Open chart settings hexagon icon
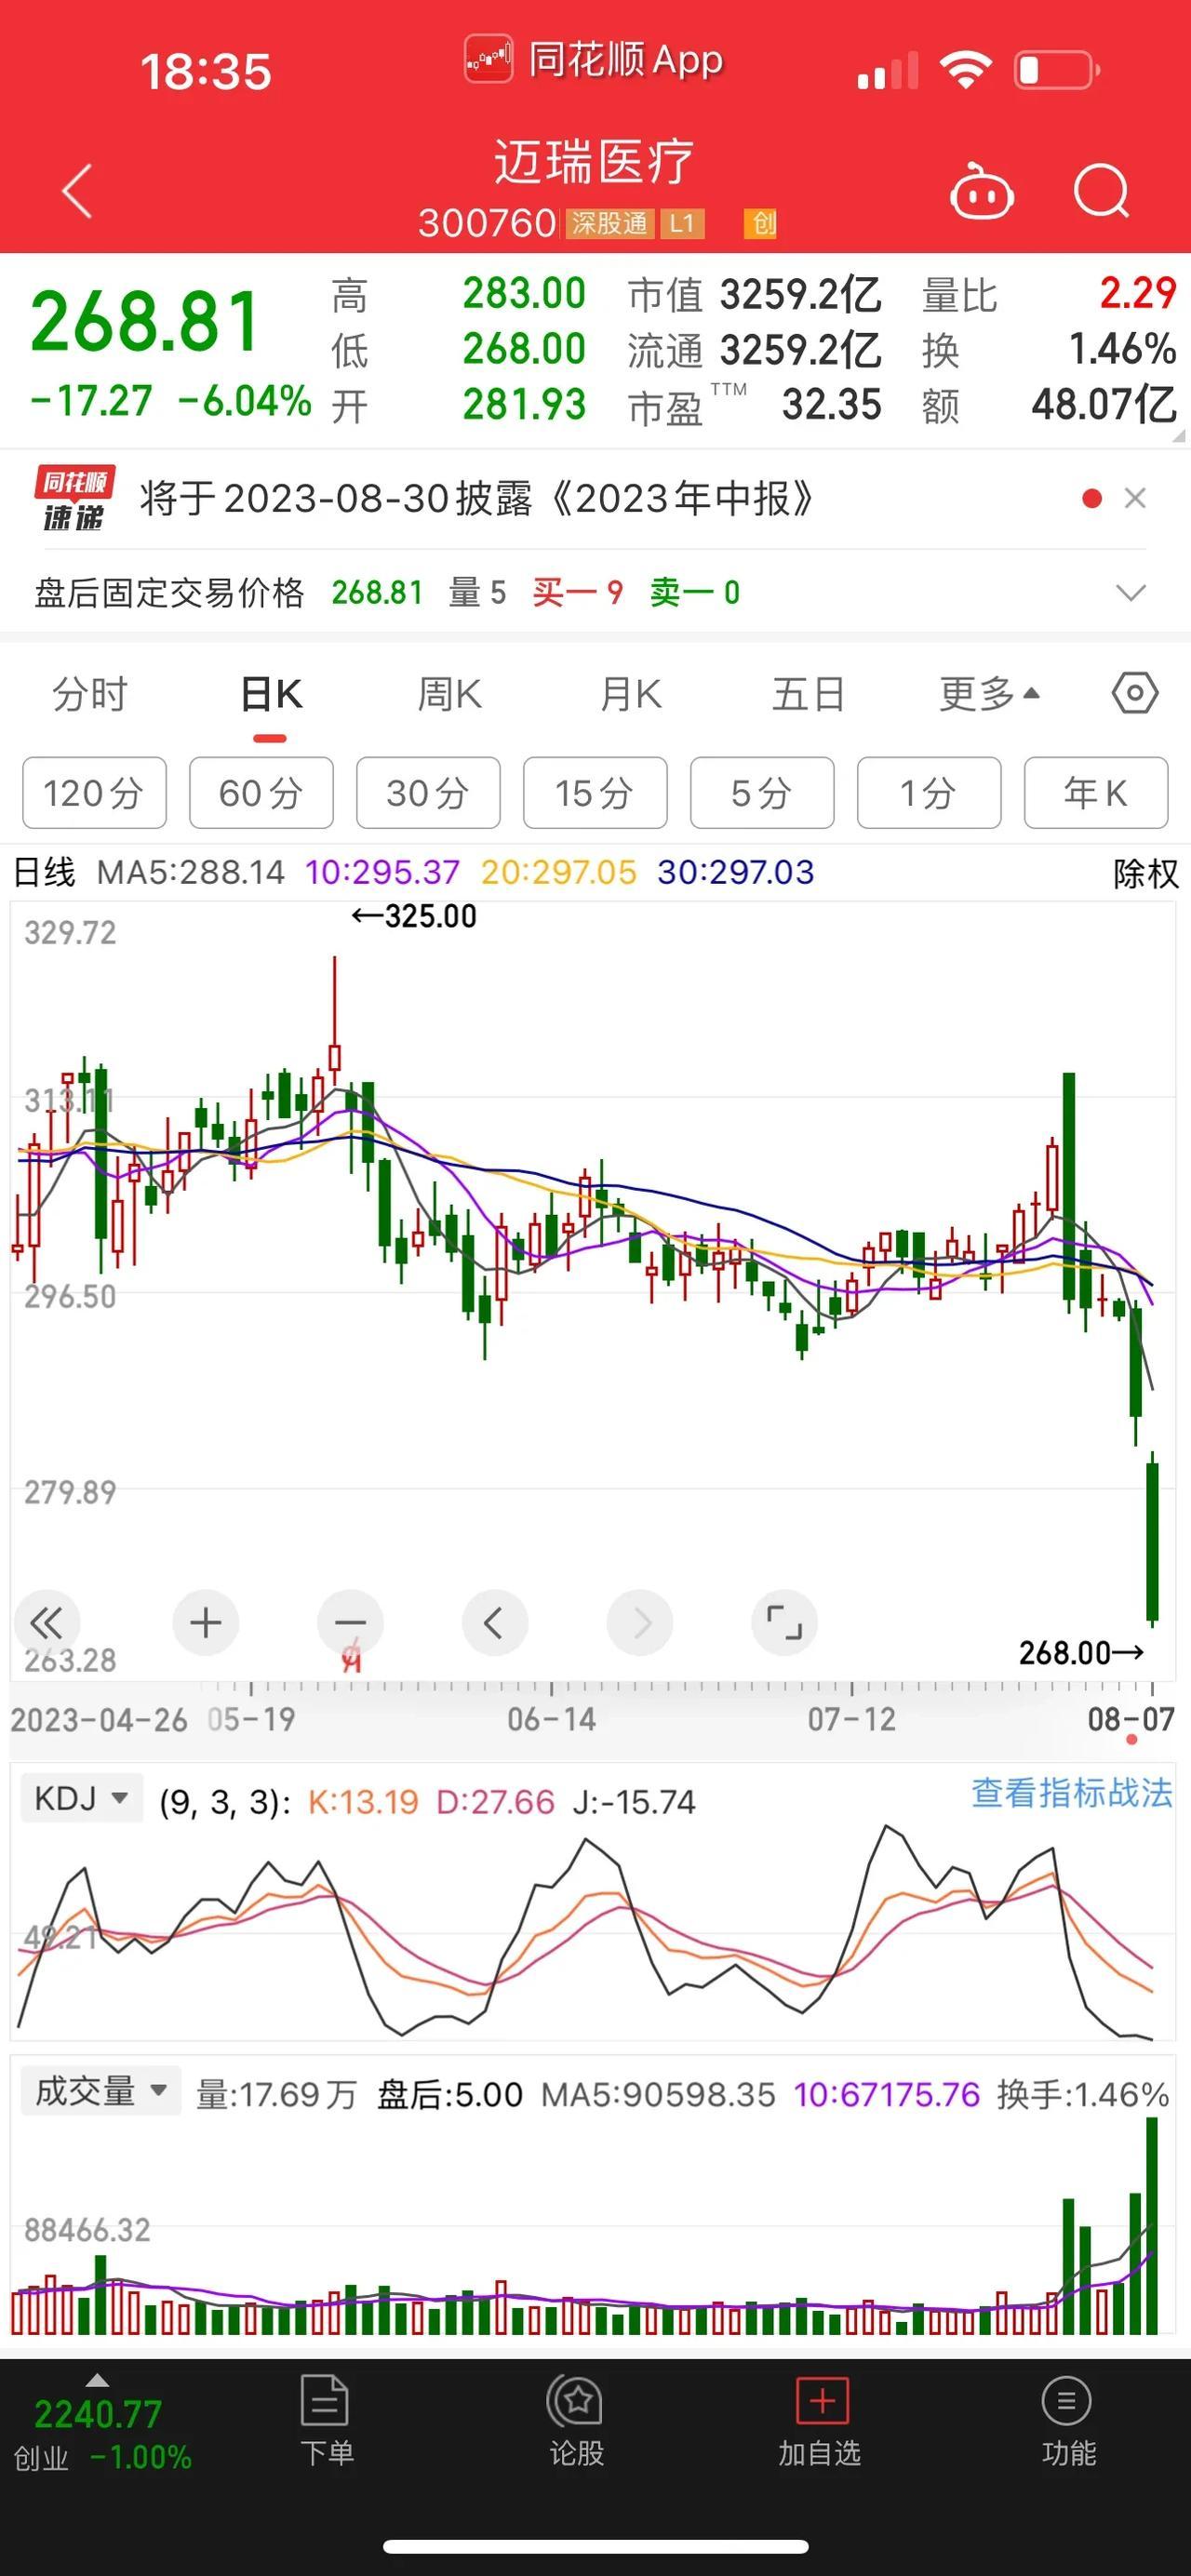This screenshot has width=1191, height=2576. [x=1135, y=693]
